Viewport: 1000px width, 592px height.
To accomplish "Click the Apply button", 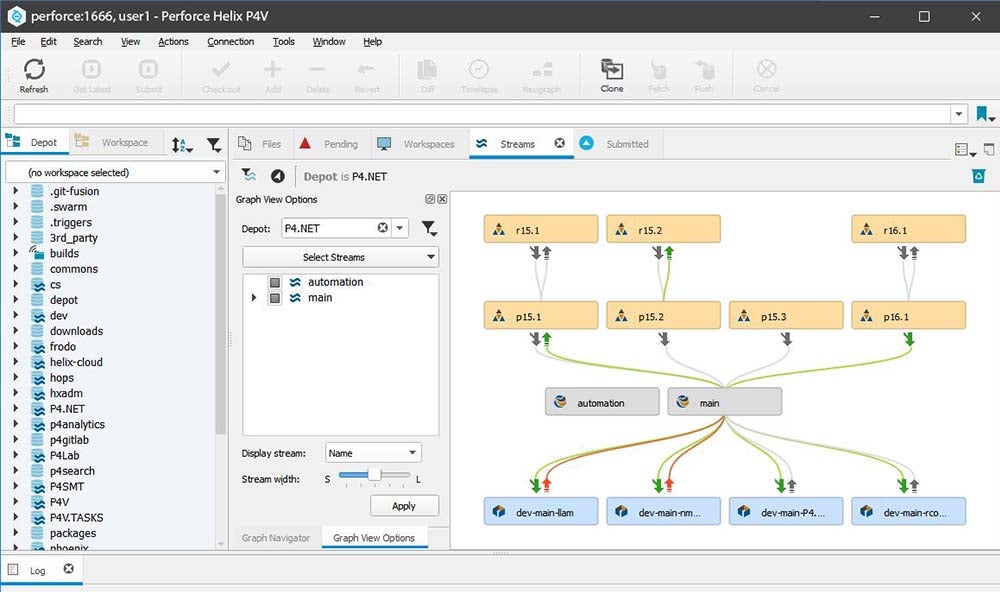I will coord(404,505).
